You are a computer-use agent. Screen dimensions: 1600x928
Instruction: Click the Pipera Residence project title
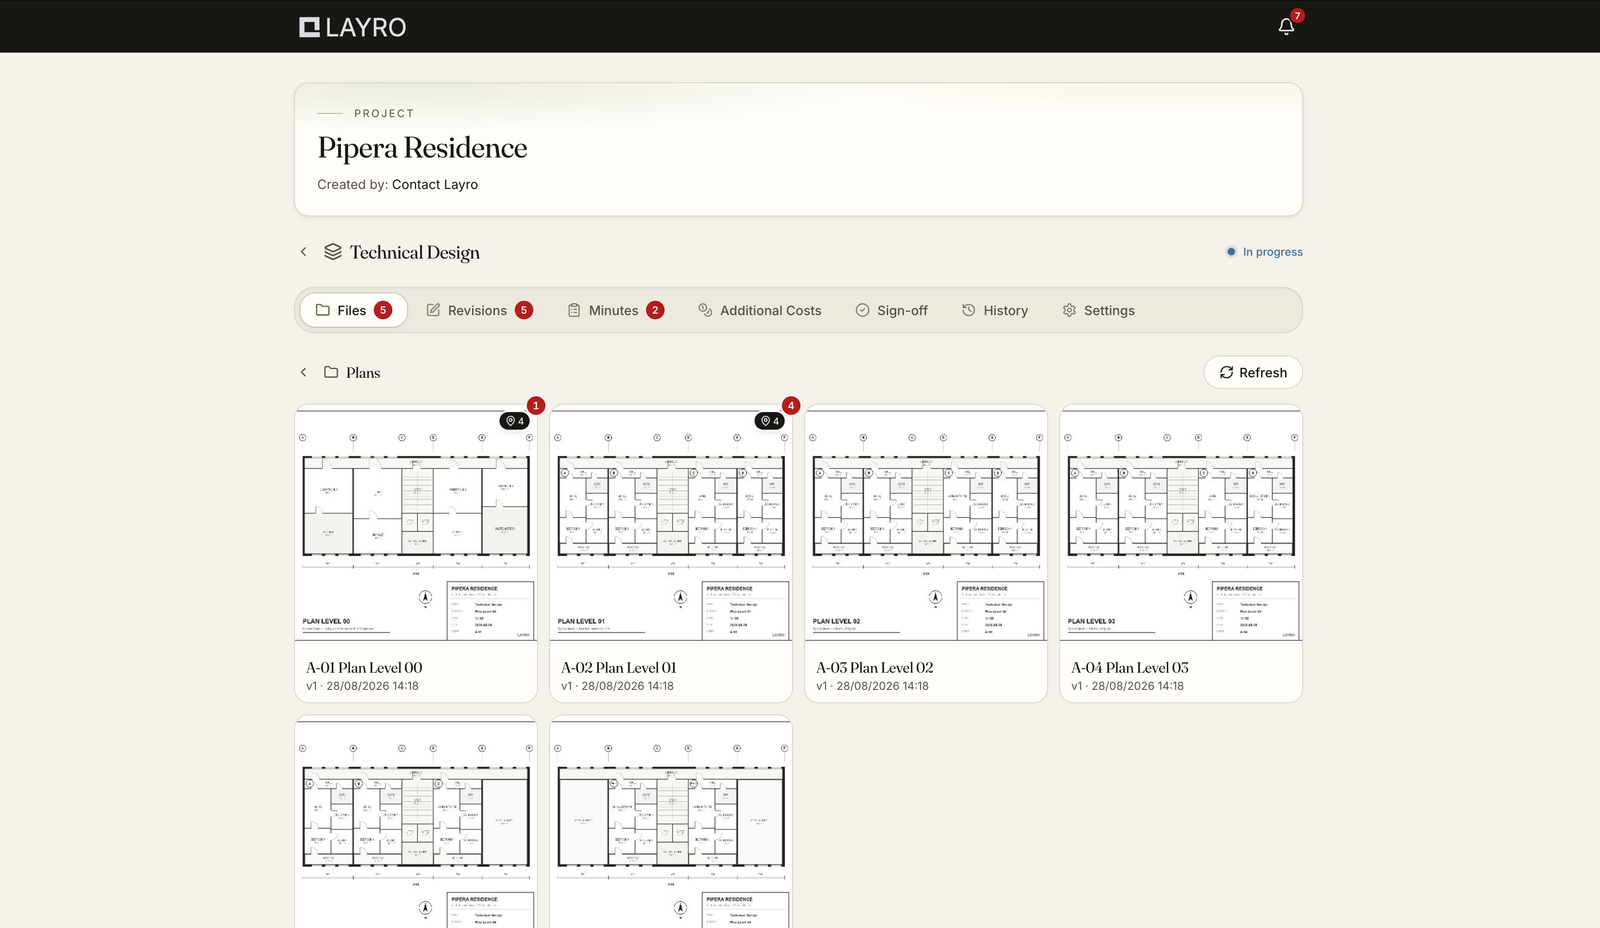click(x=422, y=148)
